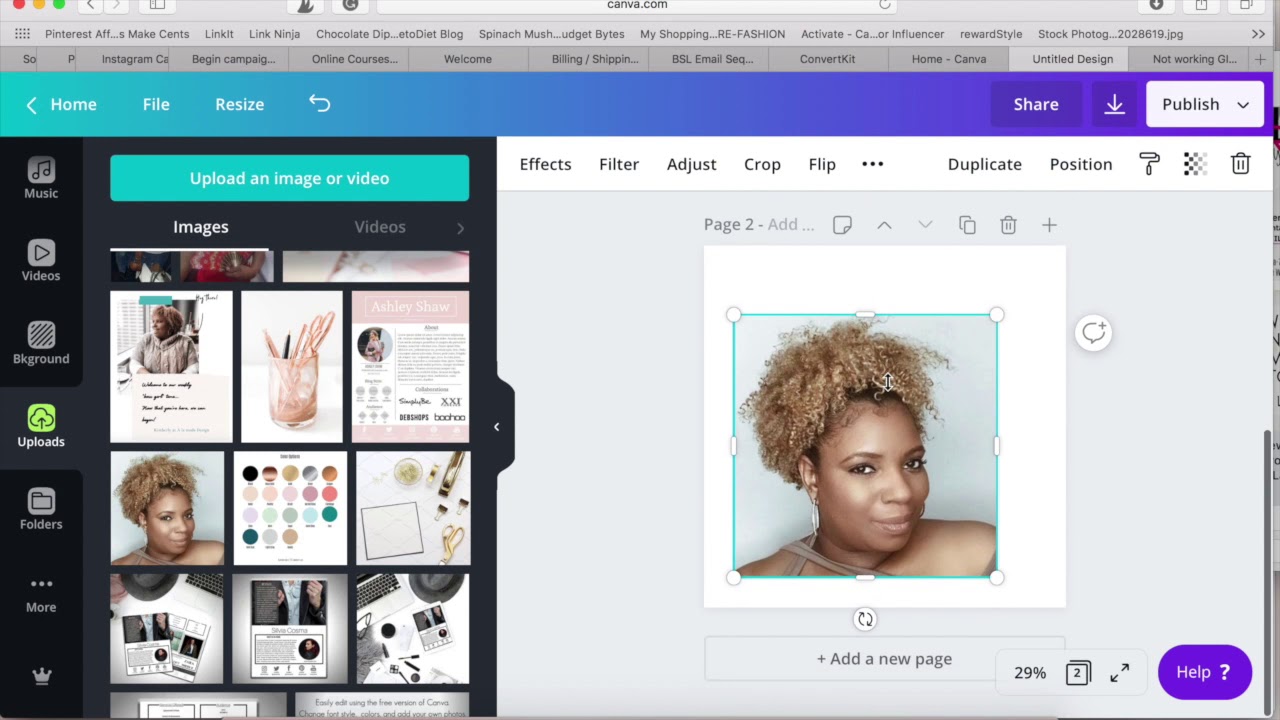This screenshot has width=1280, height=720.
Task: Expand more upload tabs chevron
Action: (x=460, y=228)
